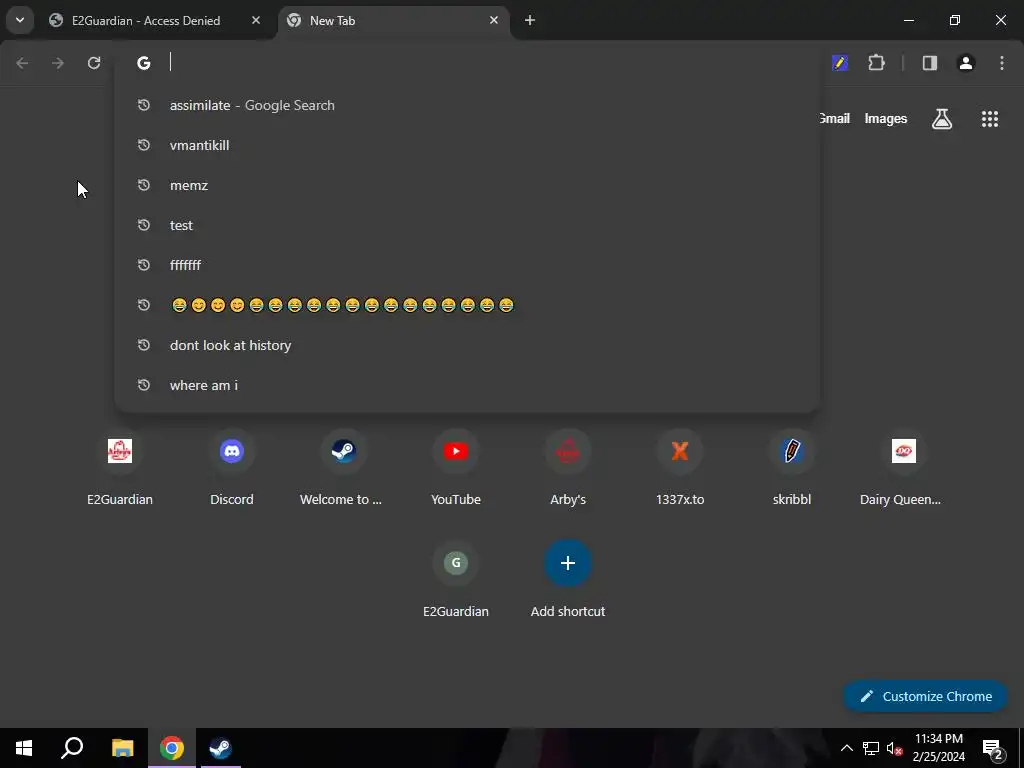Open File Explorer from taskbar
This screenshot has width=1024, height=768.
(x=122, y=748)
